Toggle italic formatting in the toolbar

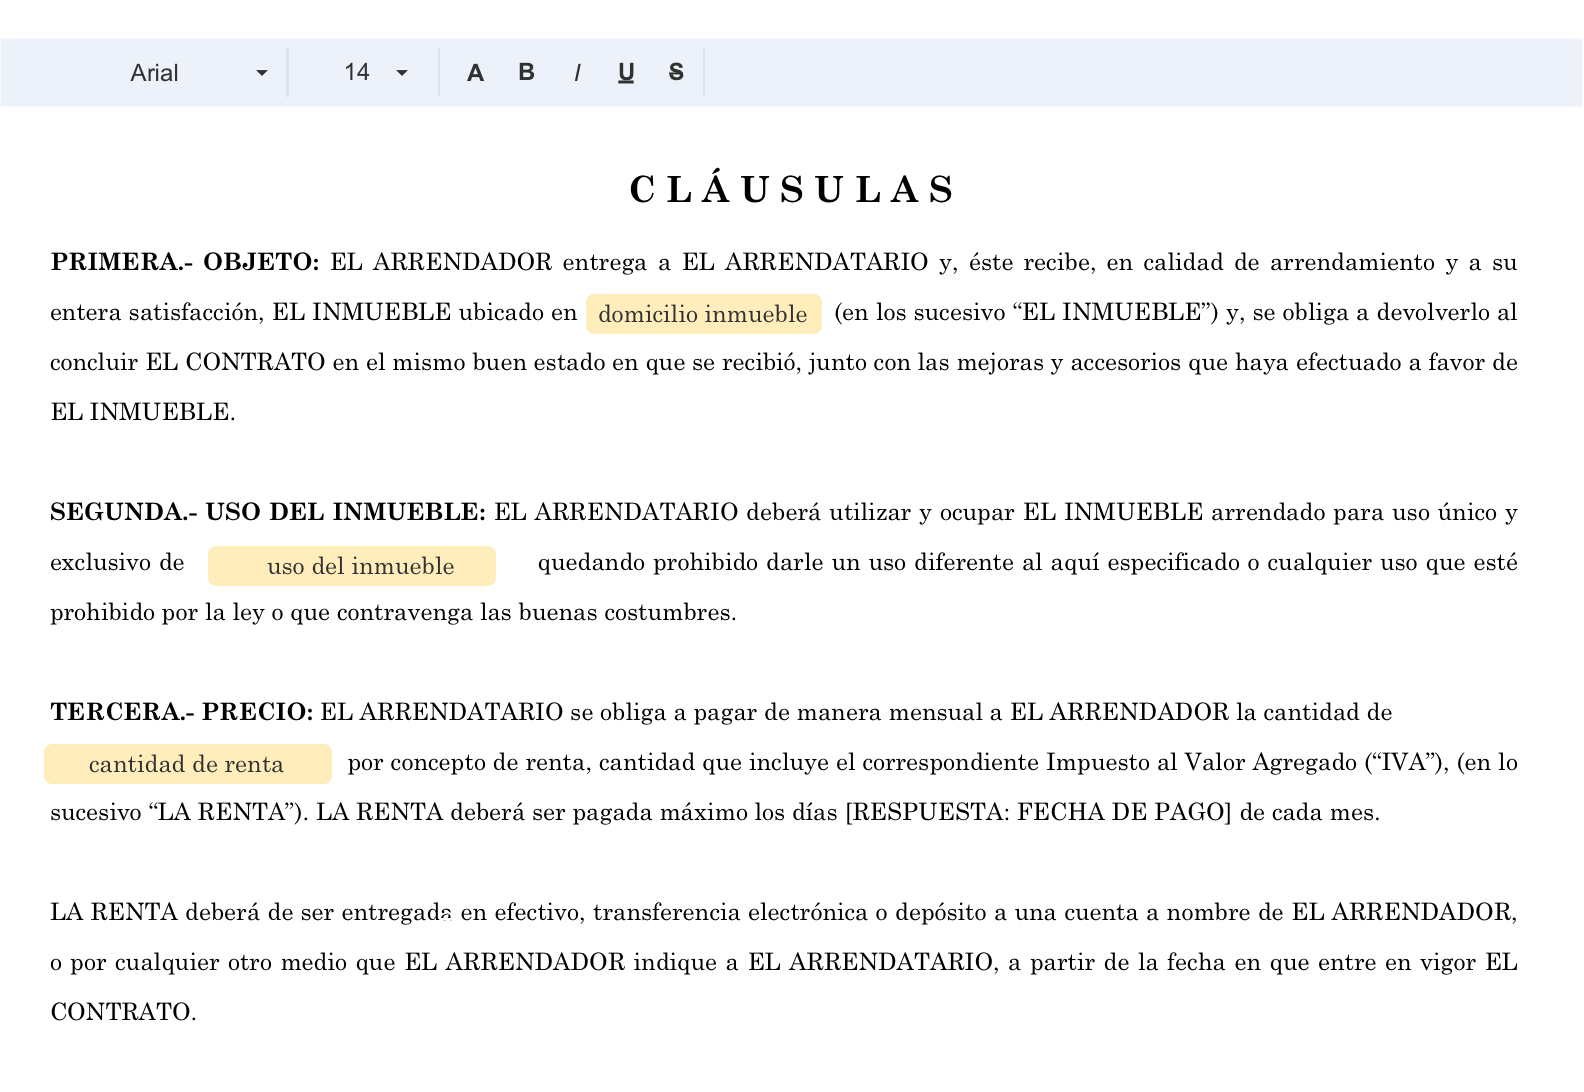coord(577,73)
